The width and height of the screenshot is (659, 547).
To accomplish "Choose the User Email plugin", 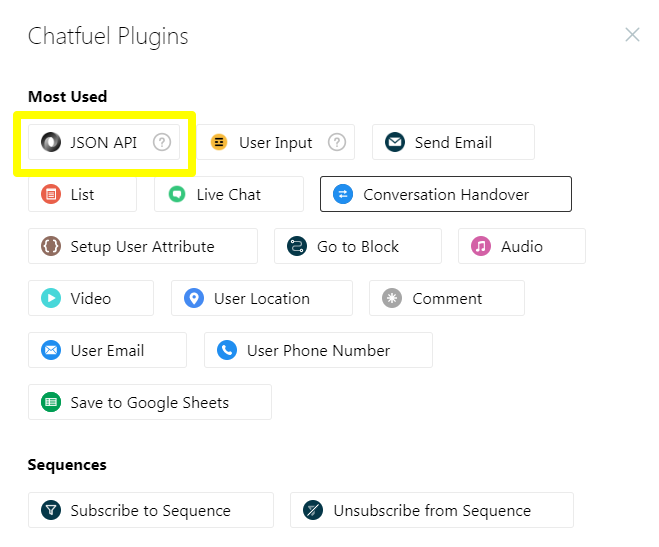I will (106, 351).
